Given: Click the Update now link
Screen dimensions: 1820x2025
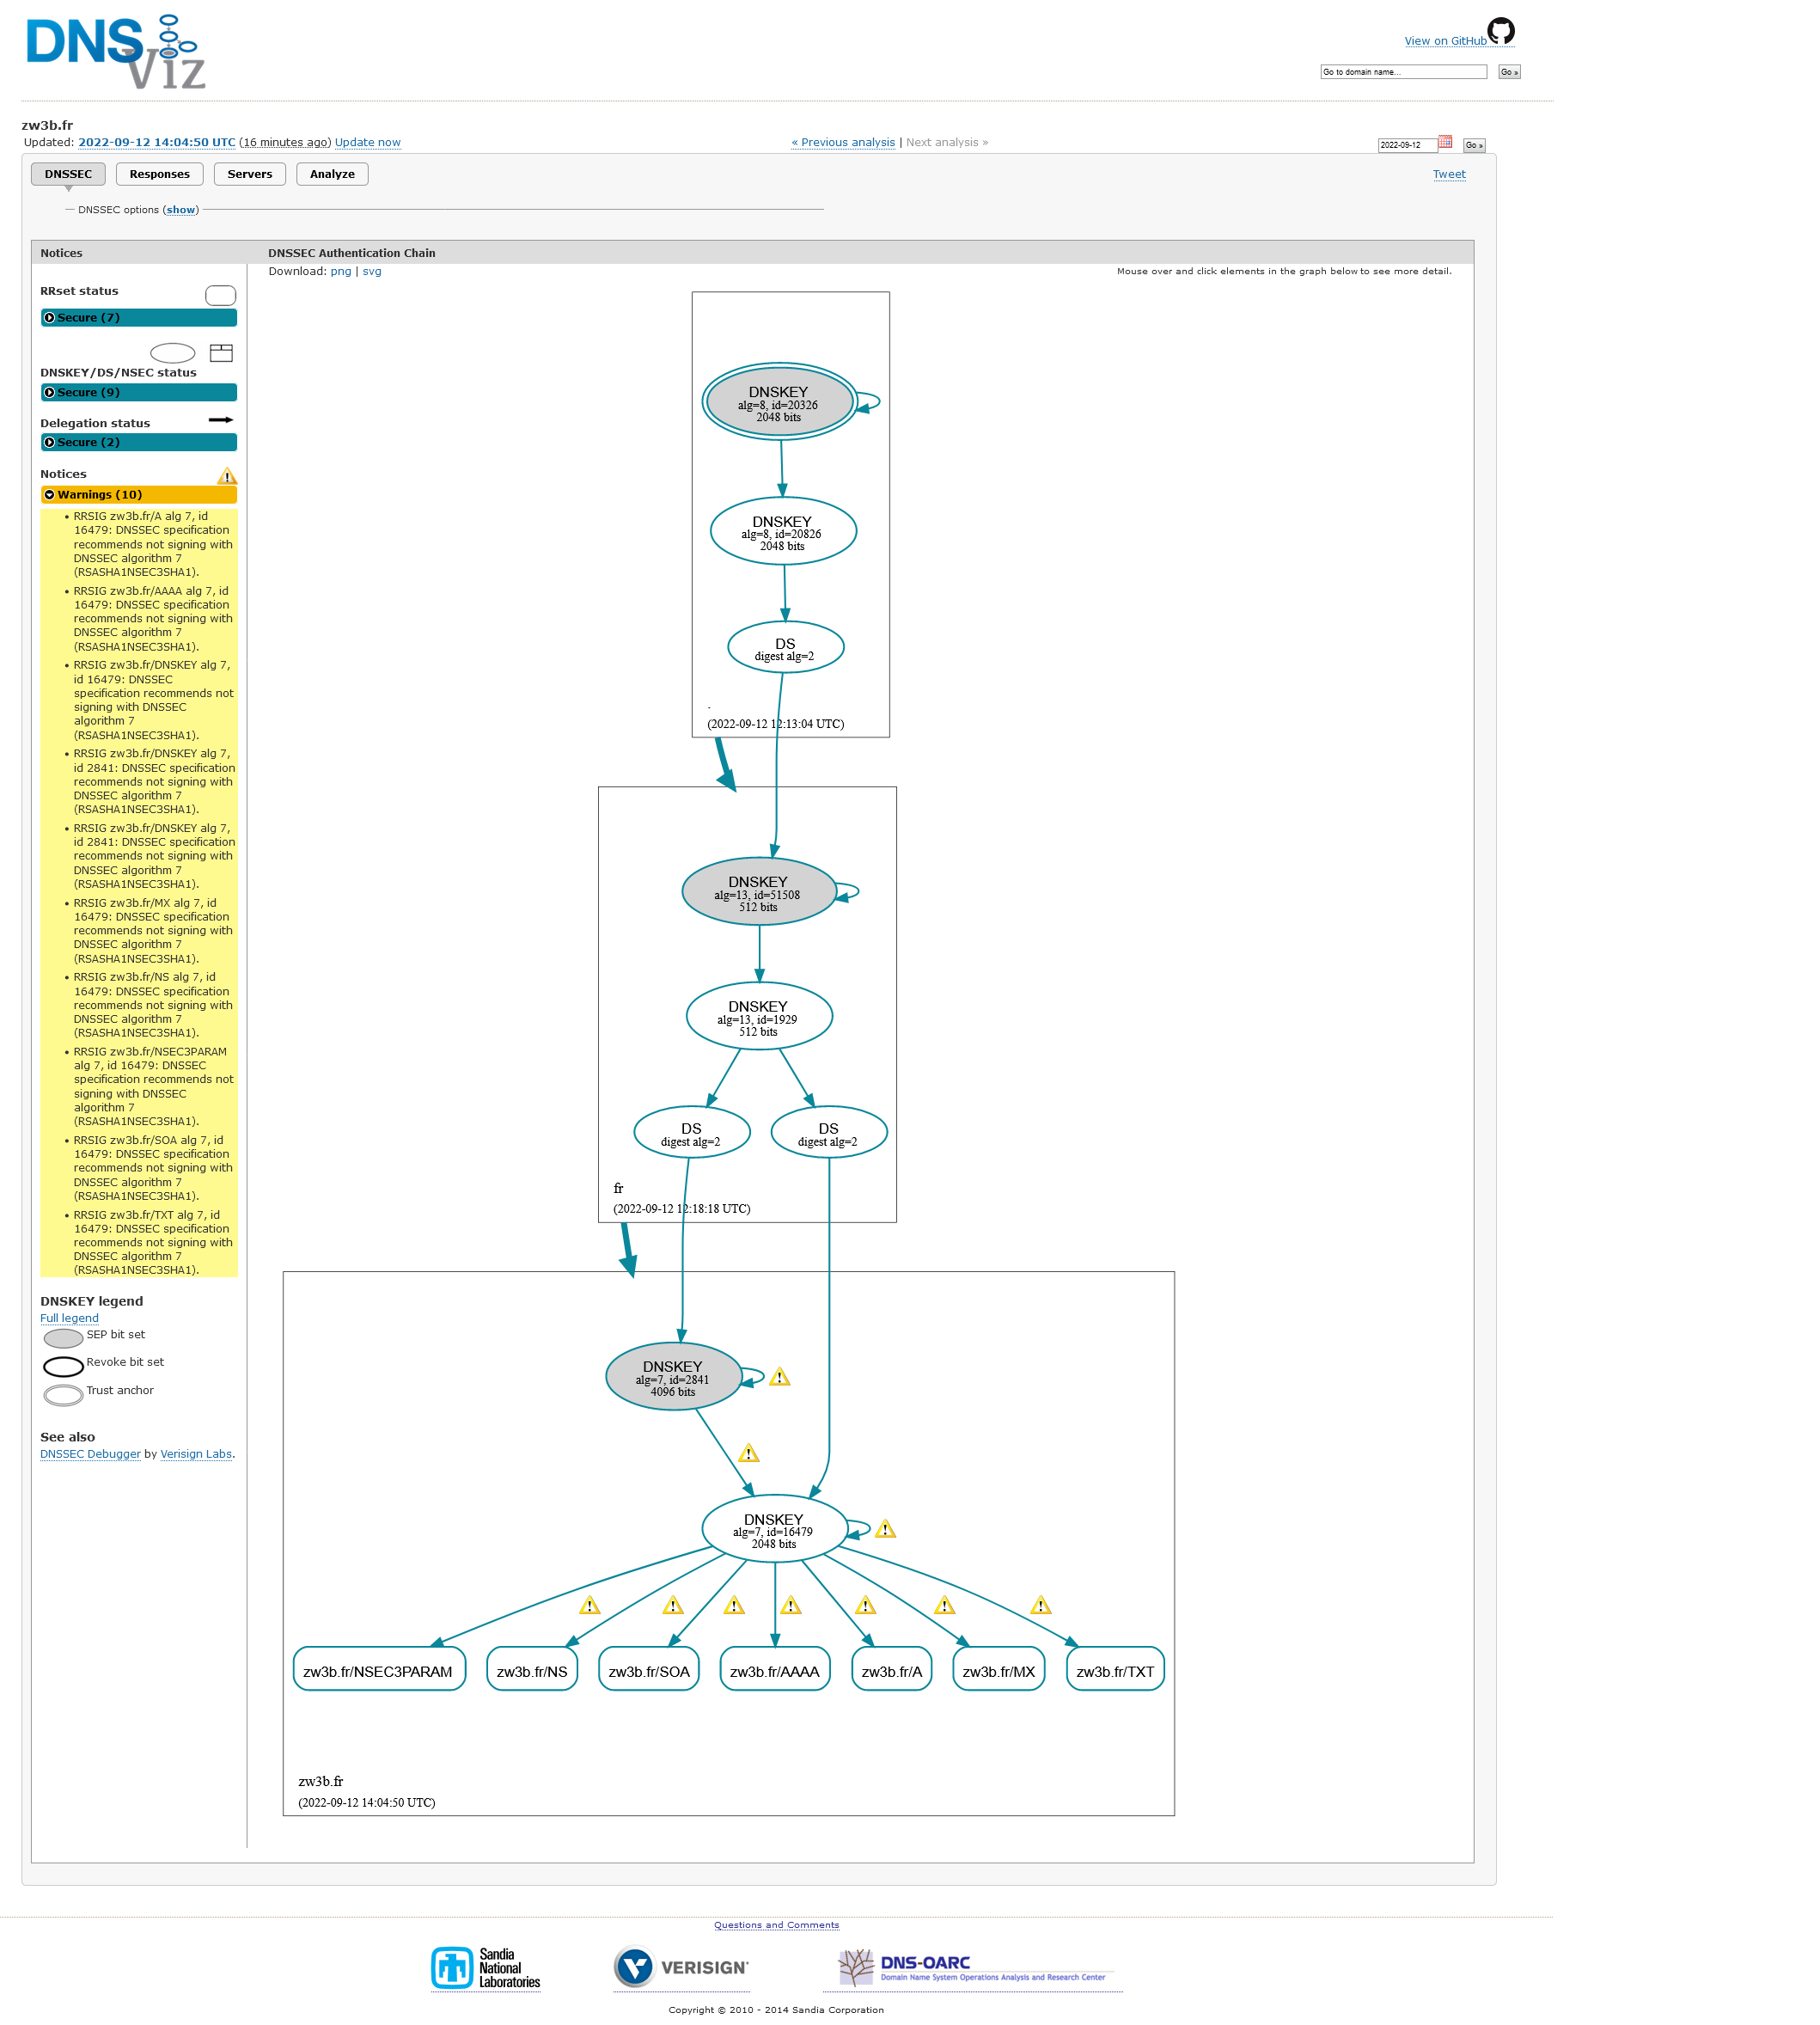Looking at the screenshot, I should click(x=367, y=142).
